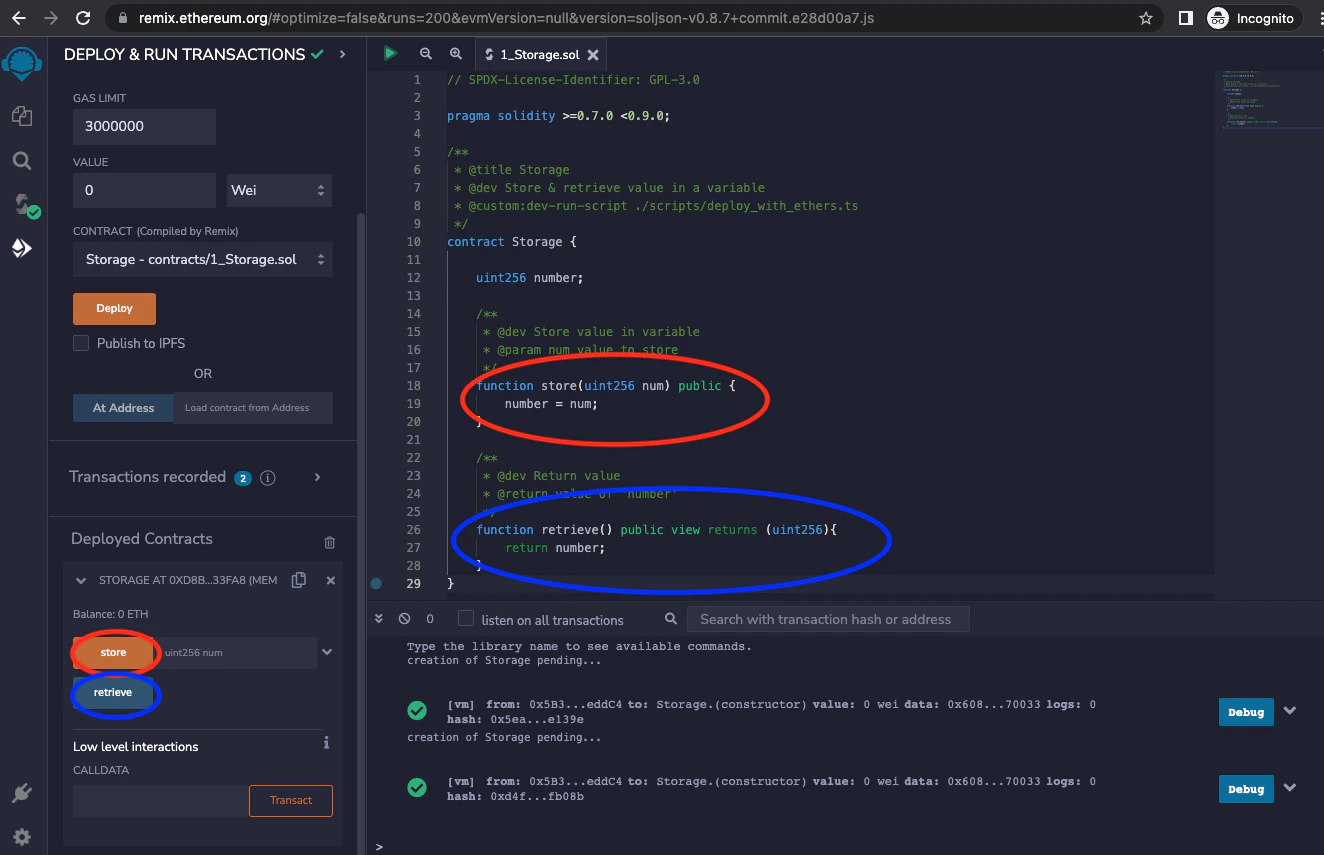Debug the second constructor transaction
Viewport: 1324px width, 855px height.
point(1246,789)
